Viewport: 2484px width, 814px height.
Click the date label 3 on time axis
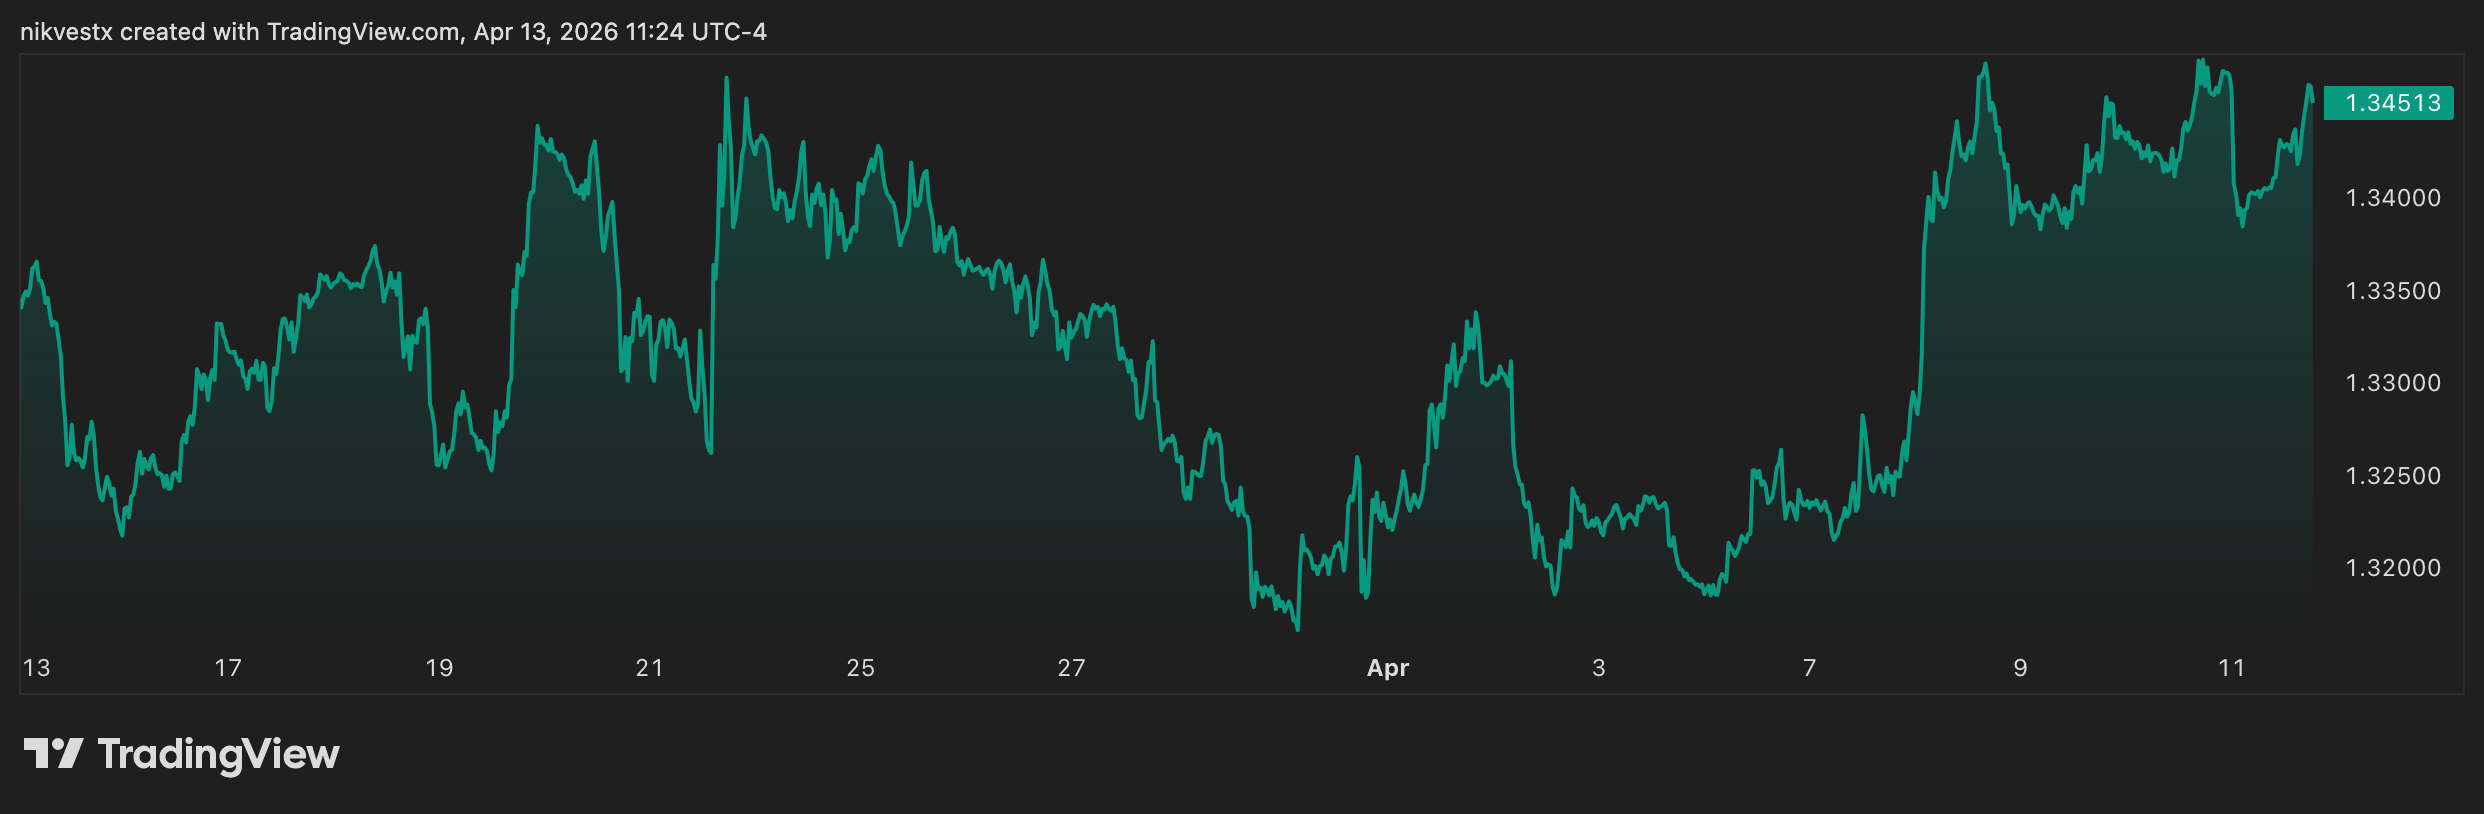click(x=1599, y=668)
